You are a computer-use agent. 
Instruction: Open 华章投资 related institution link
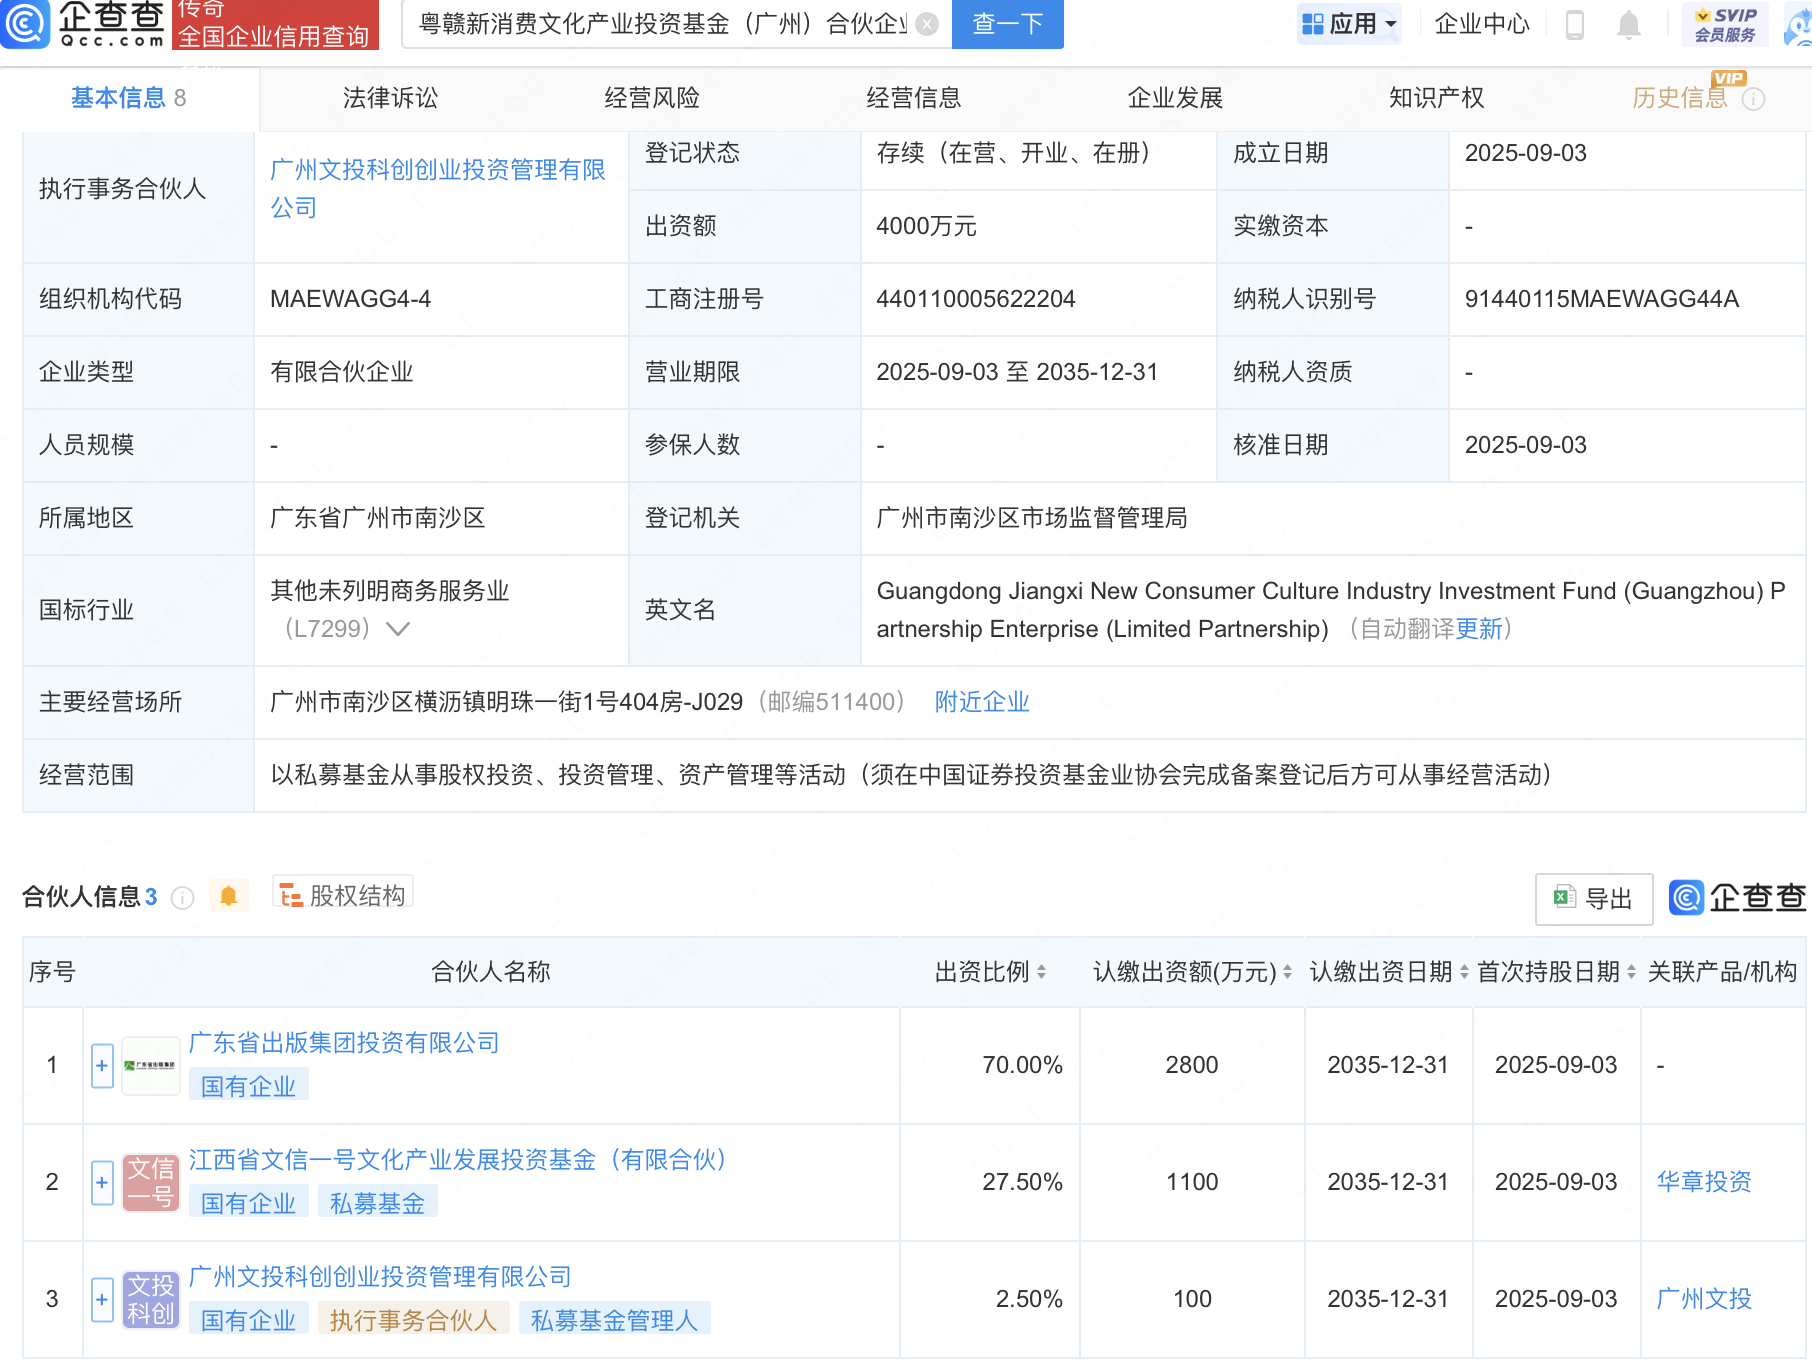coord(1704,1182)
